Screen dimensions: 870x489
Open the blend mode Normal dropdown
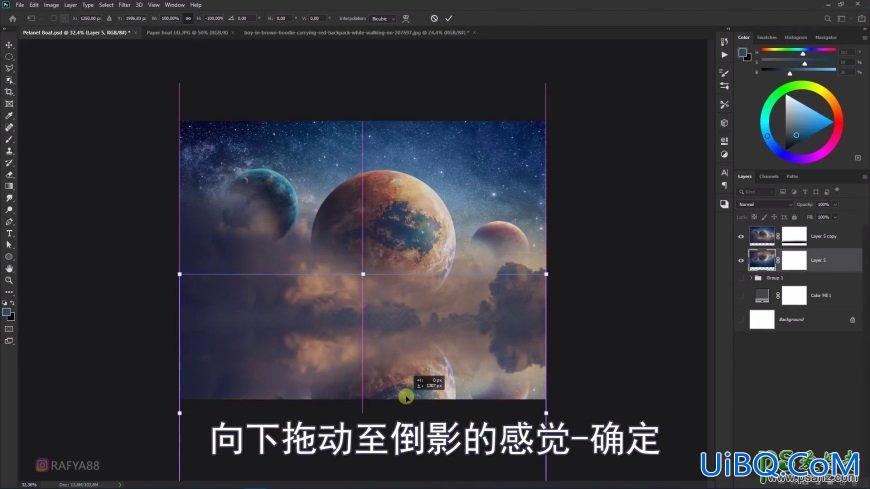pyautogui.click(x=765, y=205)
